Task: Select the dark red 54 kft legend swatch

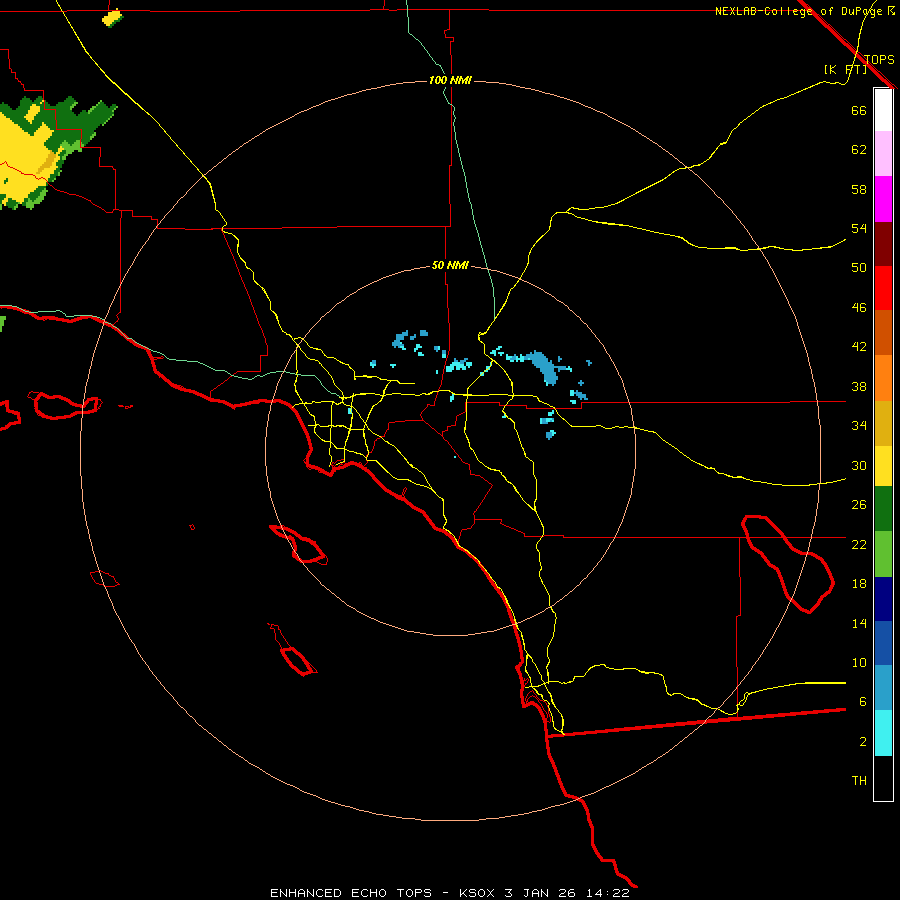Action: point(883,244)
